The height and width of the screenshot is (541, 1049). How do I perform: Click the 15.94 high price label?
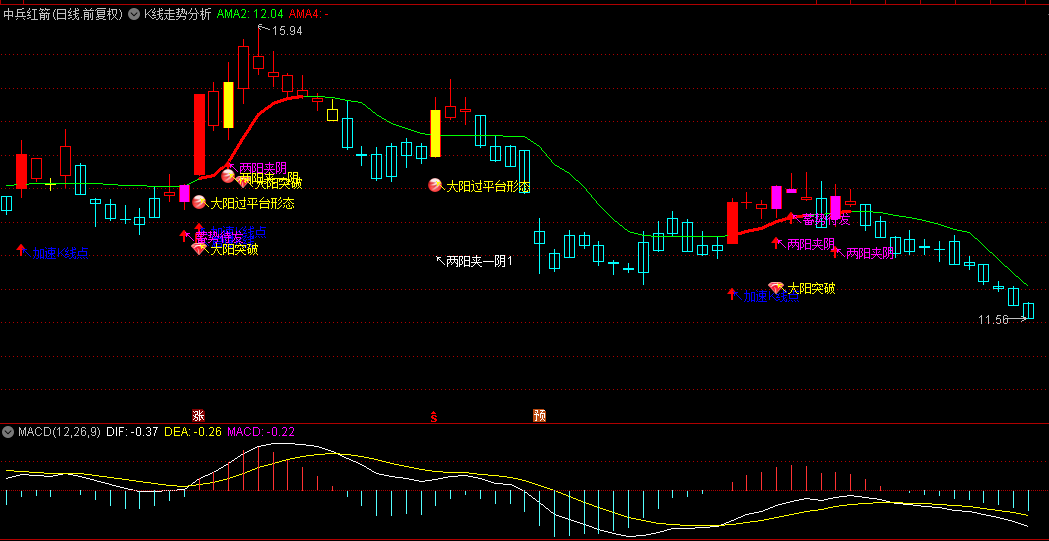pos(287,31)
